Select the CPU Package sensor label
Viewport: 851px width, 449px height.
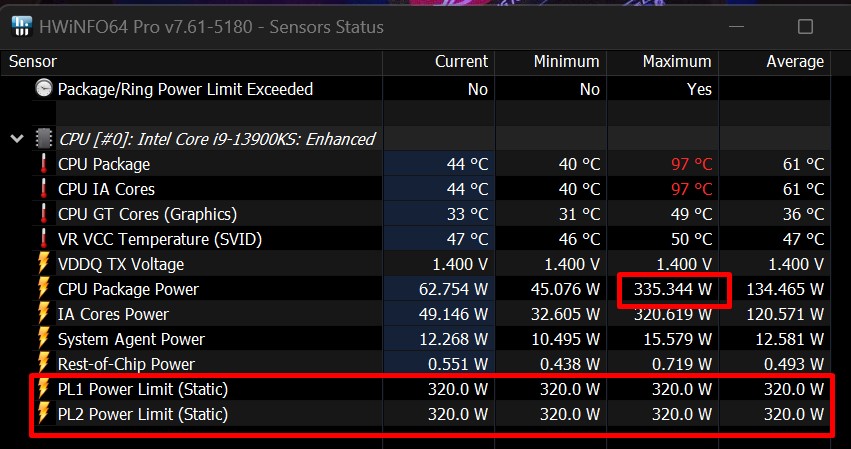pos(104,164)
